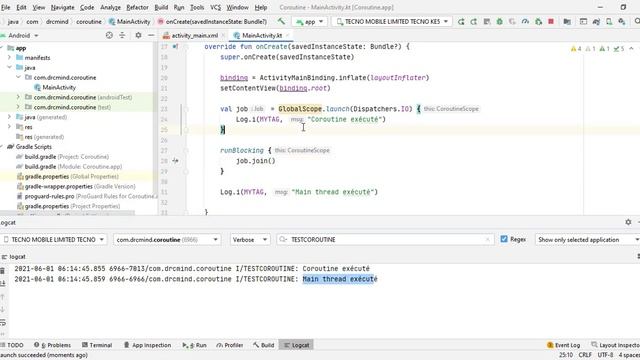Click the Search Everywhere magnifier icon
640x360 pixels.
tap(637, 22)
